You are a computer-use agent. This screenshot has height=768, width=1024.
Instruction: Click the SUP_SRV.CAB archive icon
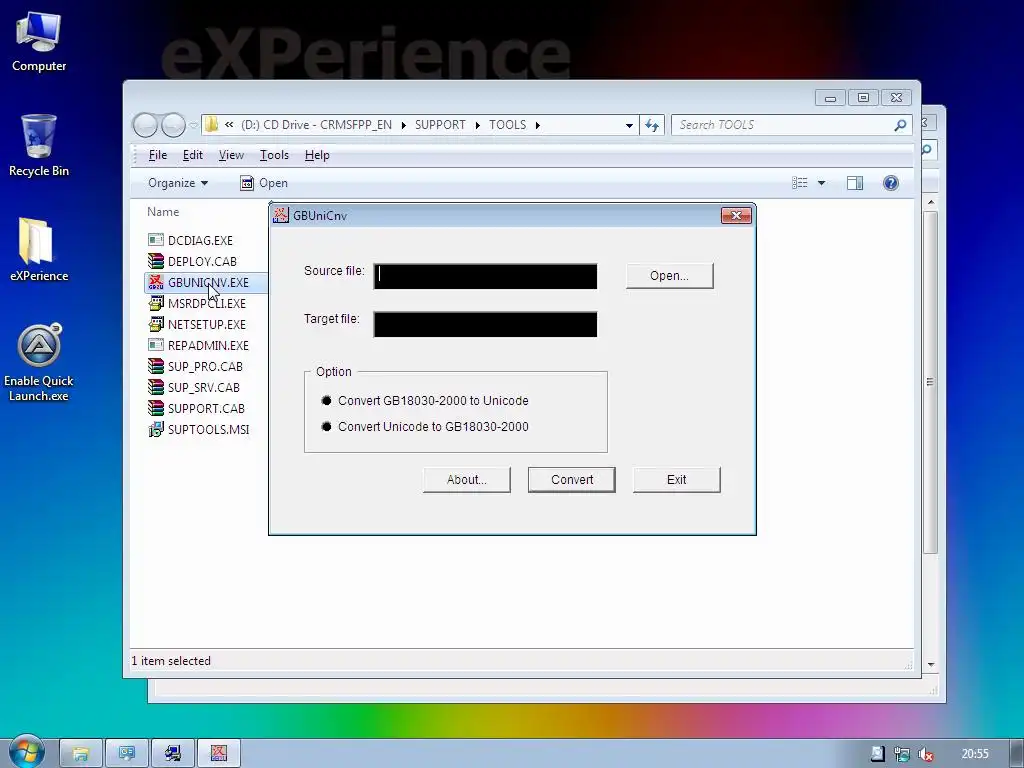(x=155, y=387)
